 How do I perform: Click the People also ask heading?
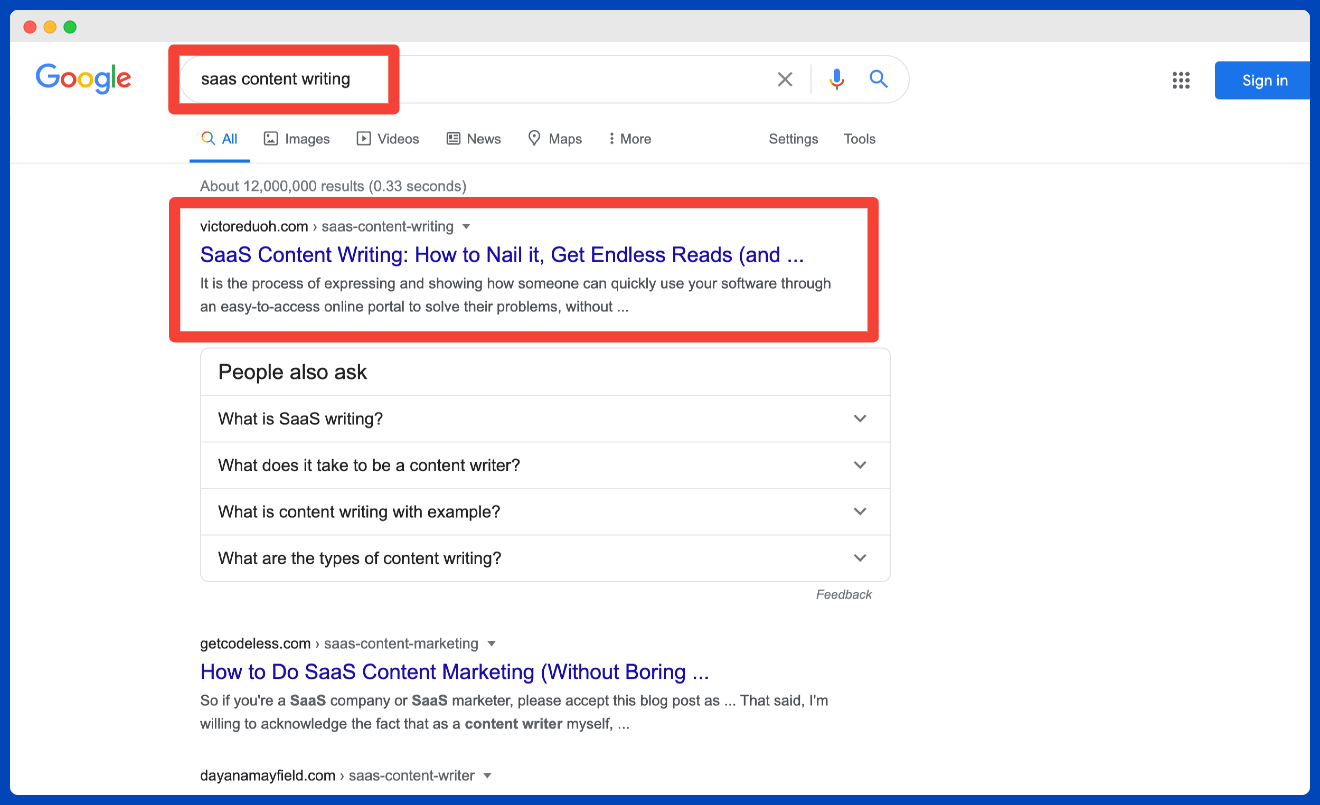pos(293,372)
